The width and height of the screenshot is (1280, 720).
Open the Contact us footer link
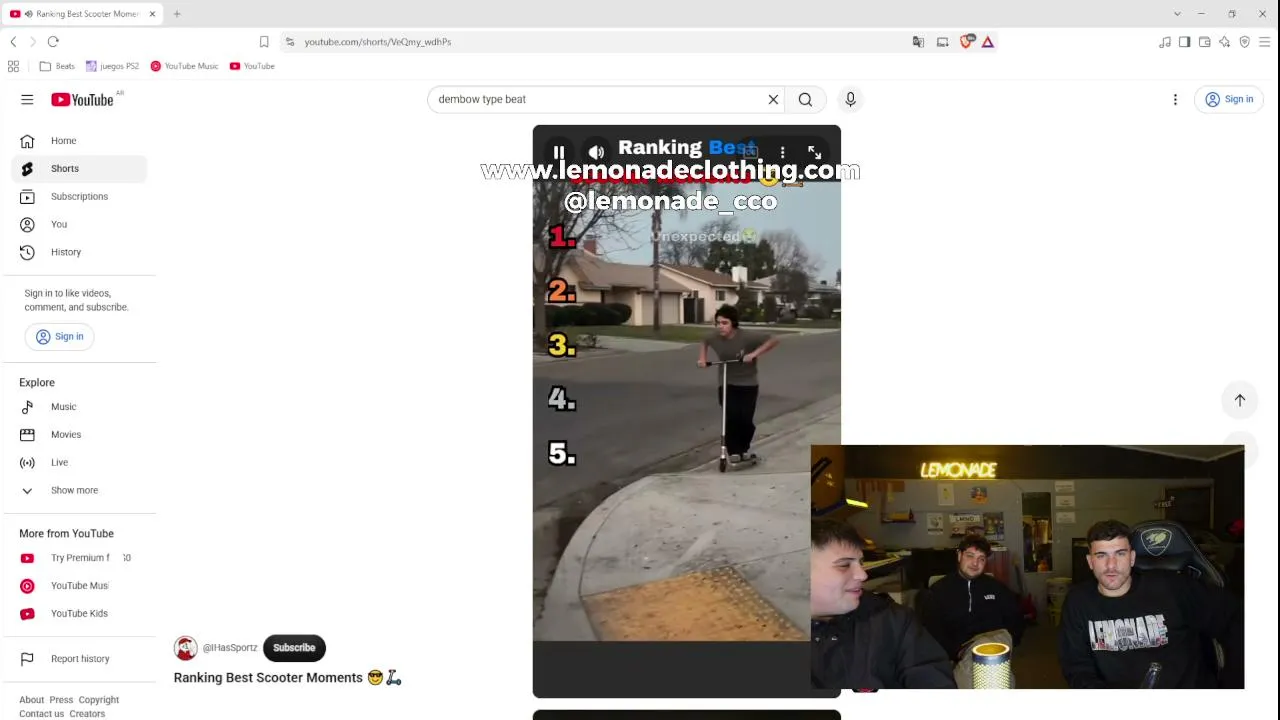pos(41,714)
